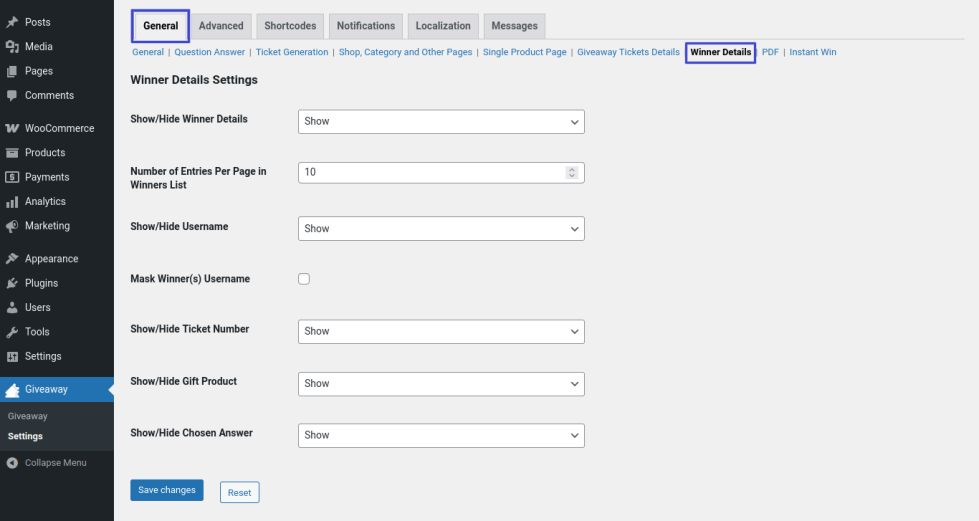This screenshot has width=979, height=521.
Task: Open the Advanced settings tab
Action: click(221, 26)
